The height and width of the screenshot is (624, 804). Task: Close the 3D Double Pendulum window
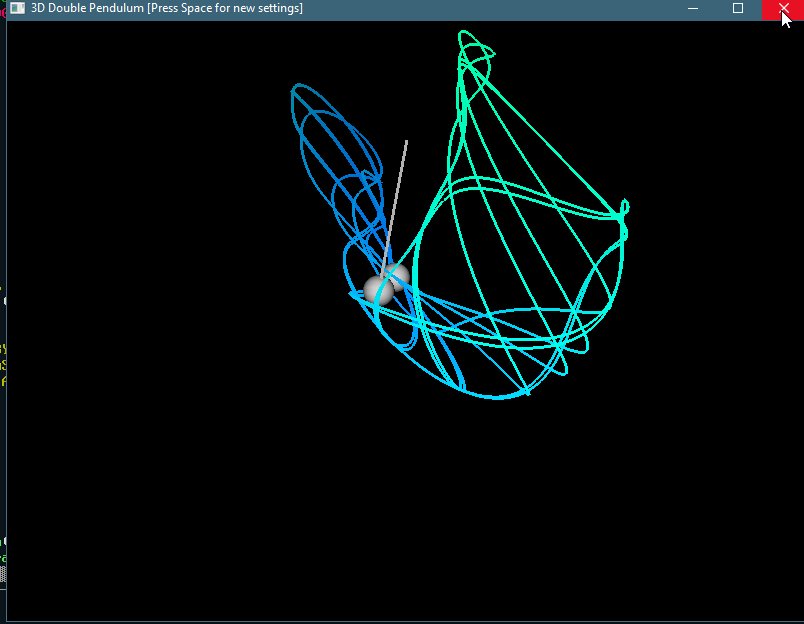click(783, 8)
